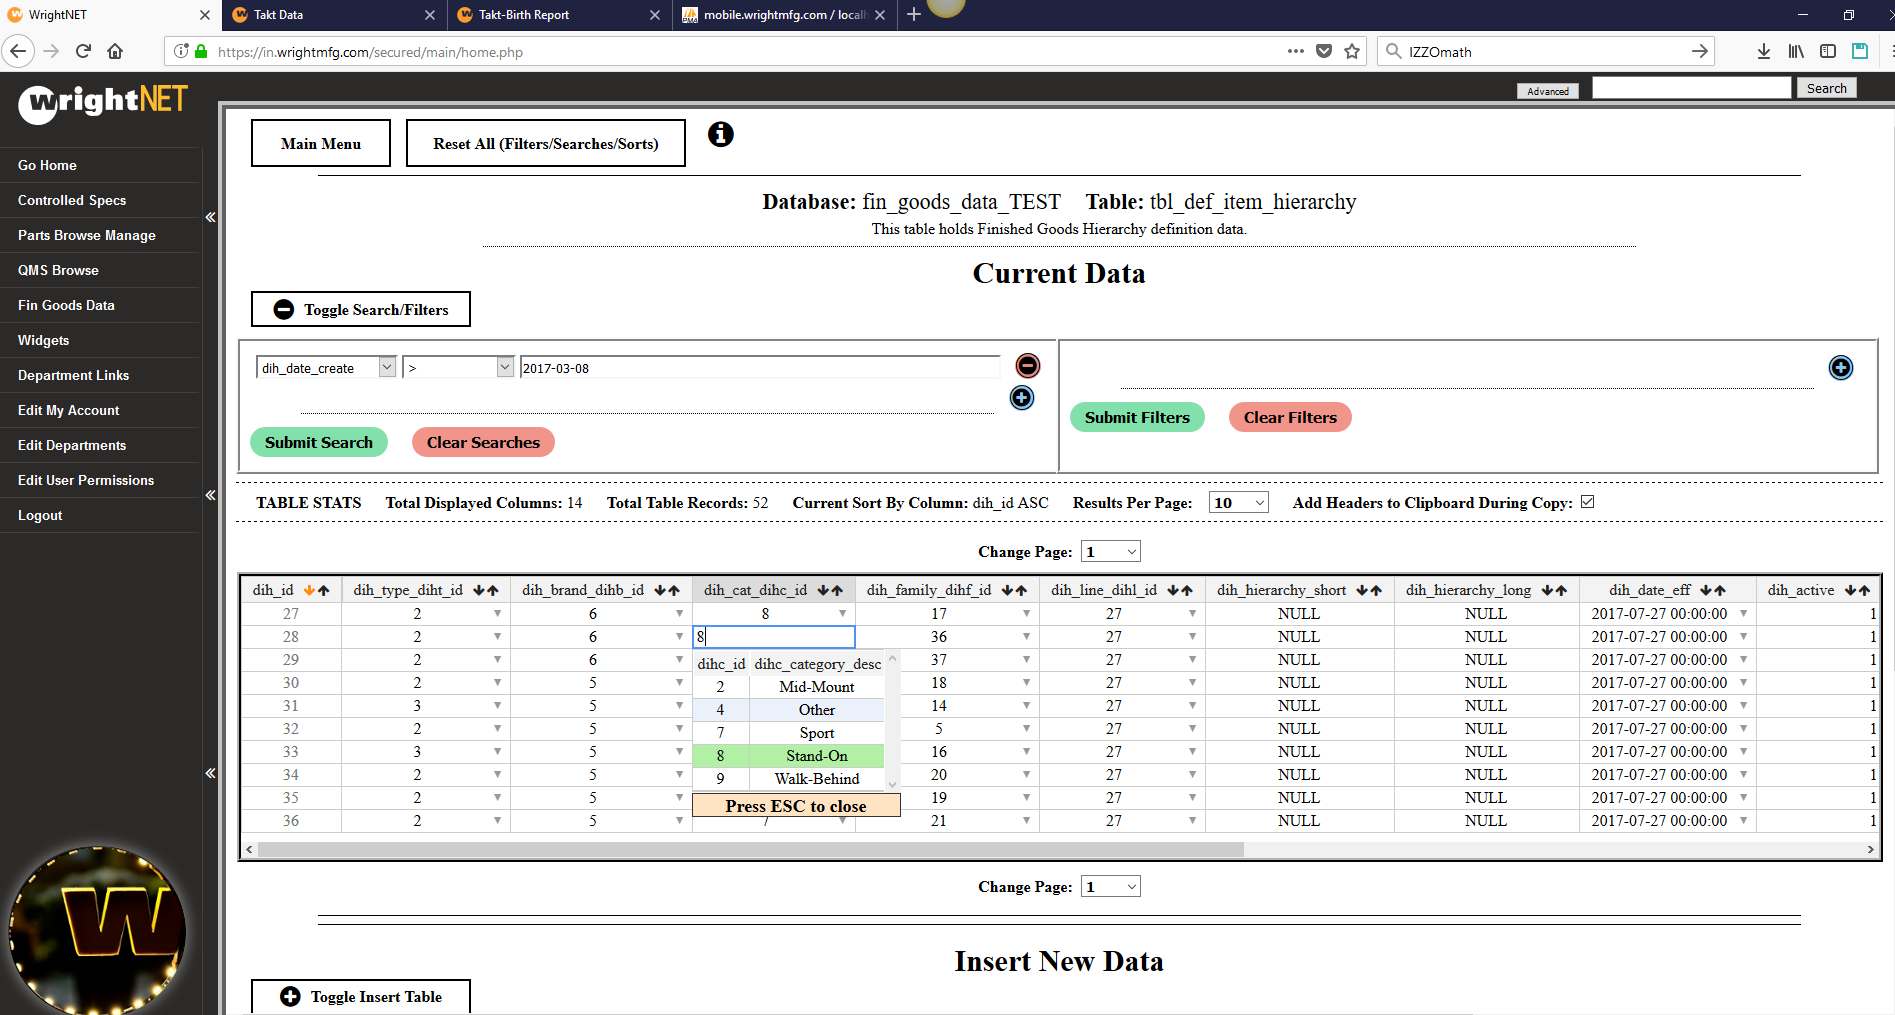Open Controlled Specs menu item
Image resolution: width=1895 pixels, height=1015 pixels.
(72, 200)
